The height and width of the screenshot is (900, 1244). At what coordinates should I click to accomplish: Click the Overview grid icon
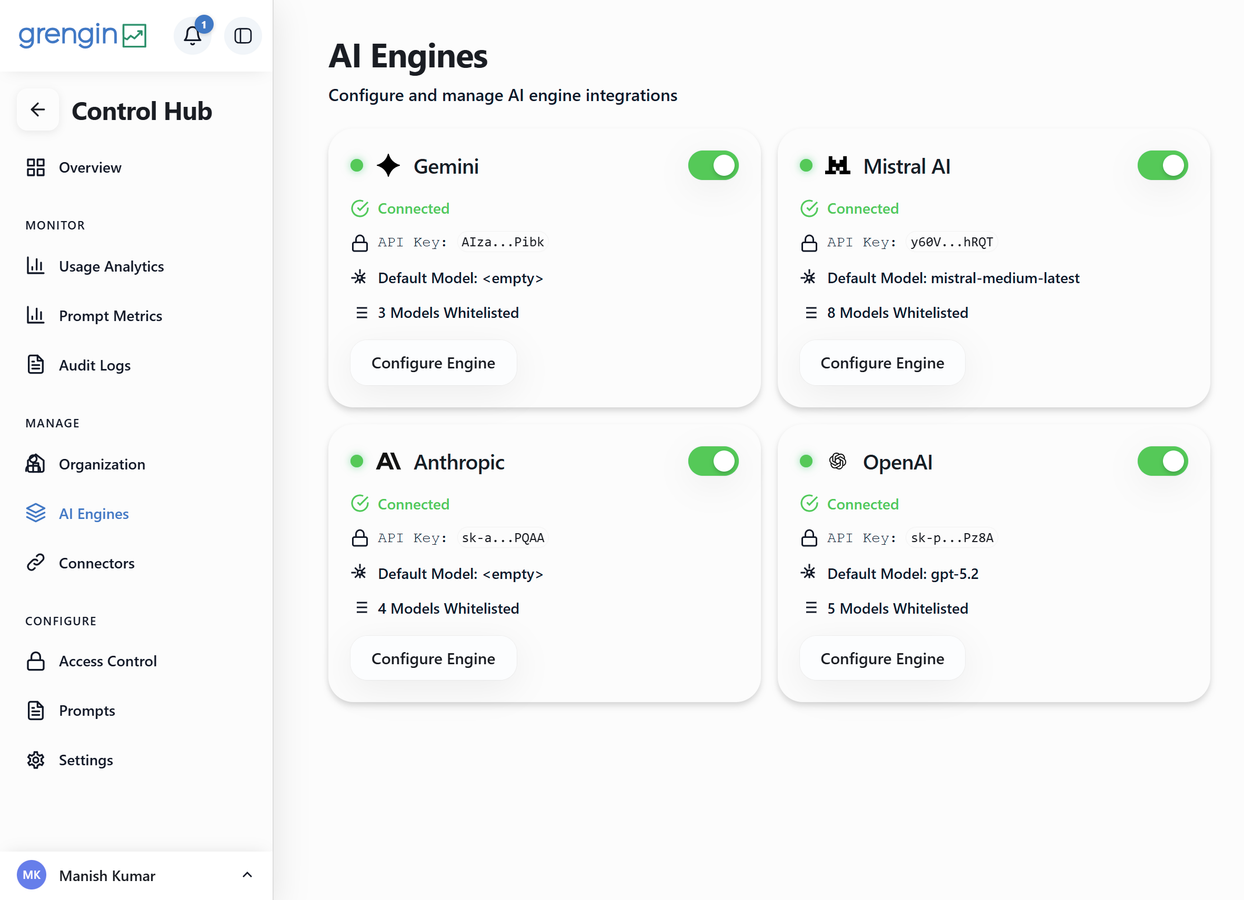pos(36,167)
